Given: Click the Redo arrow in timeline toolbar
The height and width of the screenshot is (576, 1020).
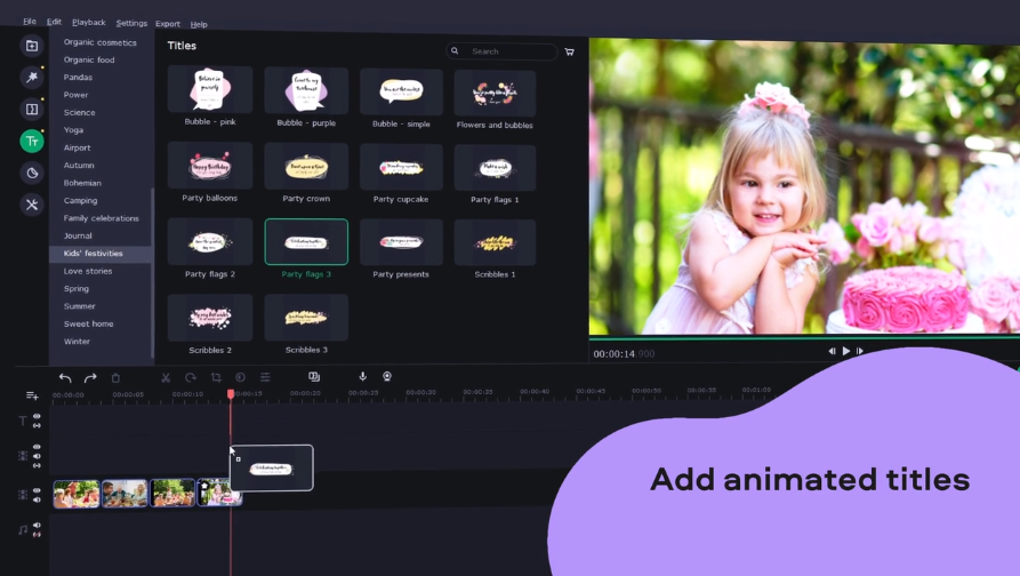Looking at the screenshot, I should (x=90, y=377).
